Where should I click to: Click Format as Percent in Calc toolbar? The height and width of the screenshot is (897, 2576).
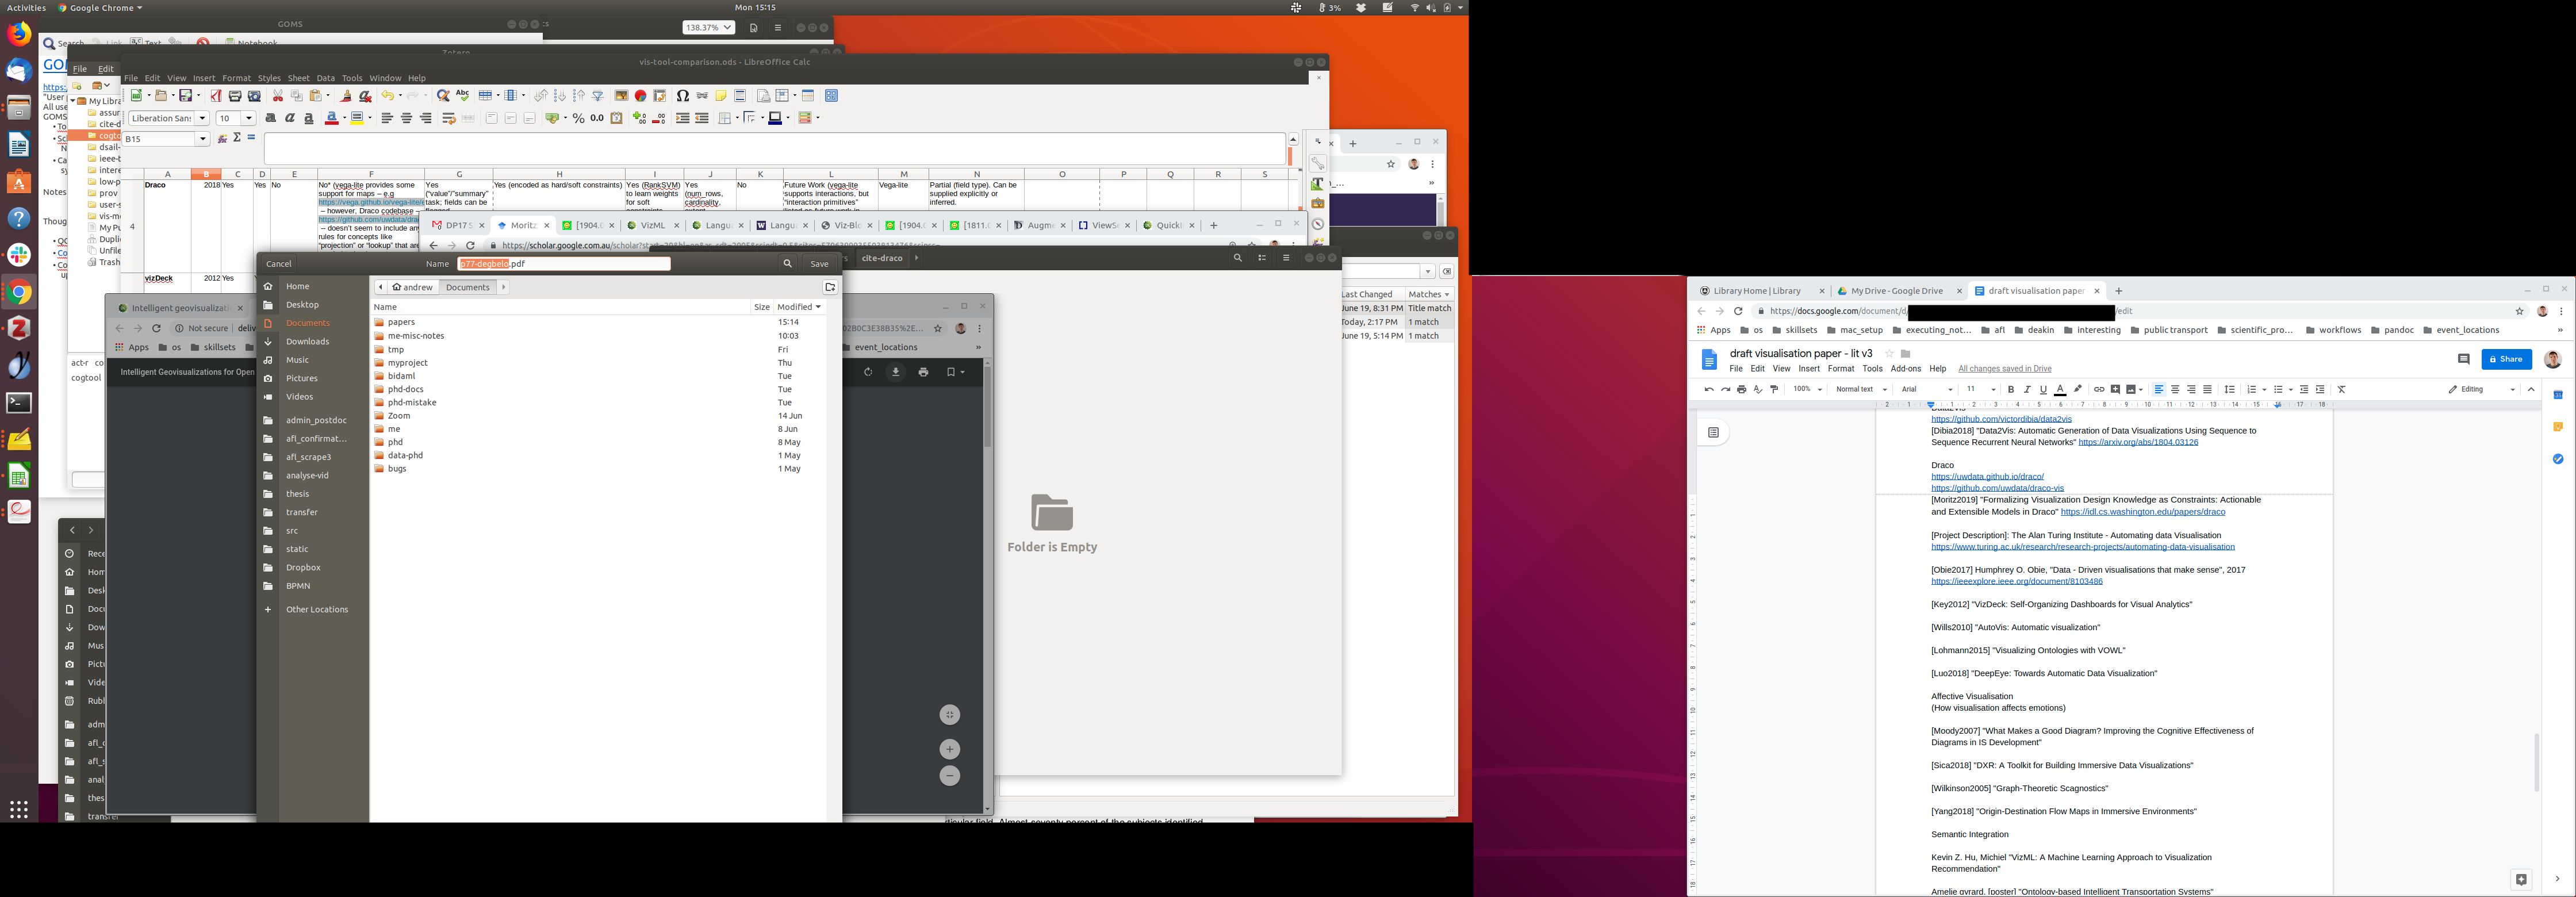(578, 118)
